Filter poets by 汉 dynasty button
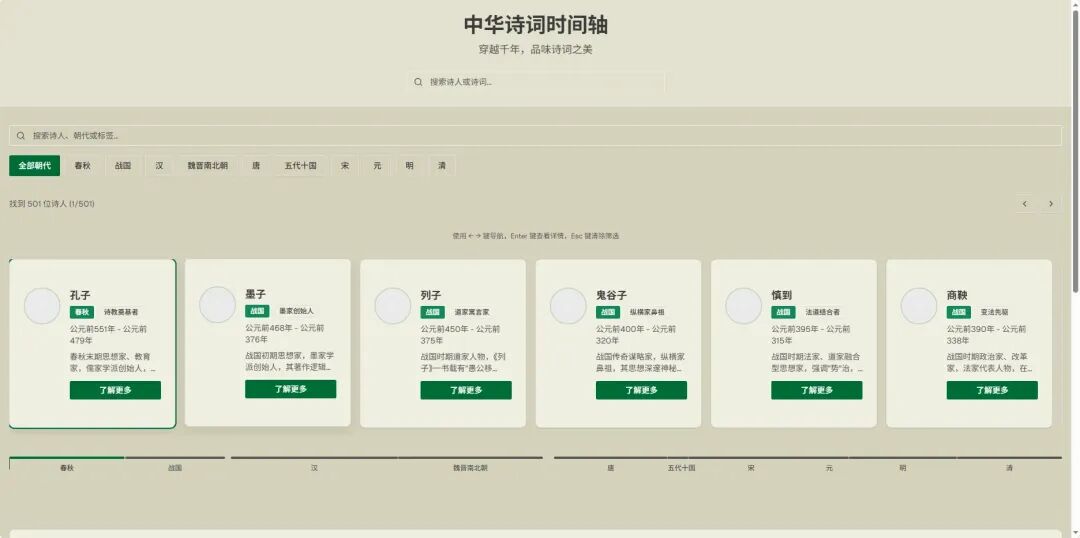1080x538 pixels. click(159, 166)
